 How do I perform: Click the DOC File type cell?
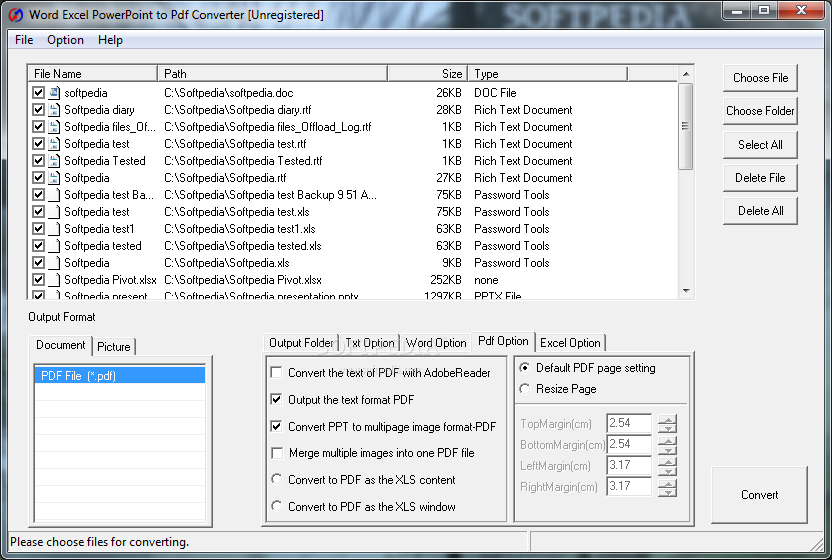(x=495, y=93)
